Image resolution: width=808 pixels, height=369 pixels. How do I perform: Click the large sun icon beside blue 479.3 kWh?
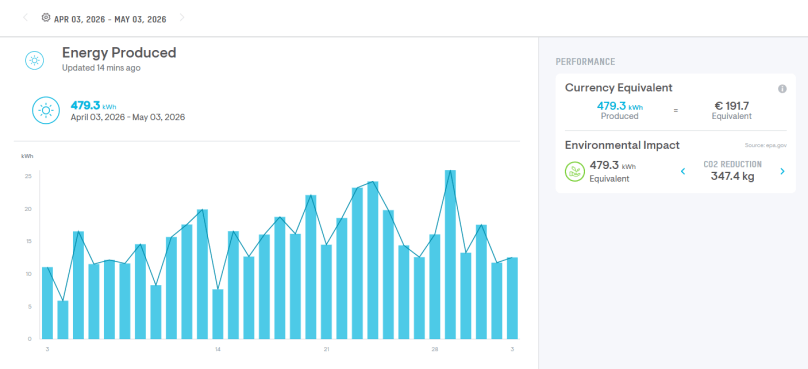click(46, 111)
